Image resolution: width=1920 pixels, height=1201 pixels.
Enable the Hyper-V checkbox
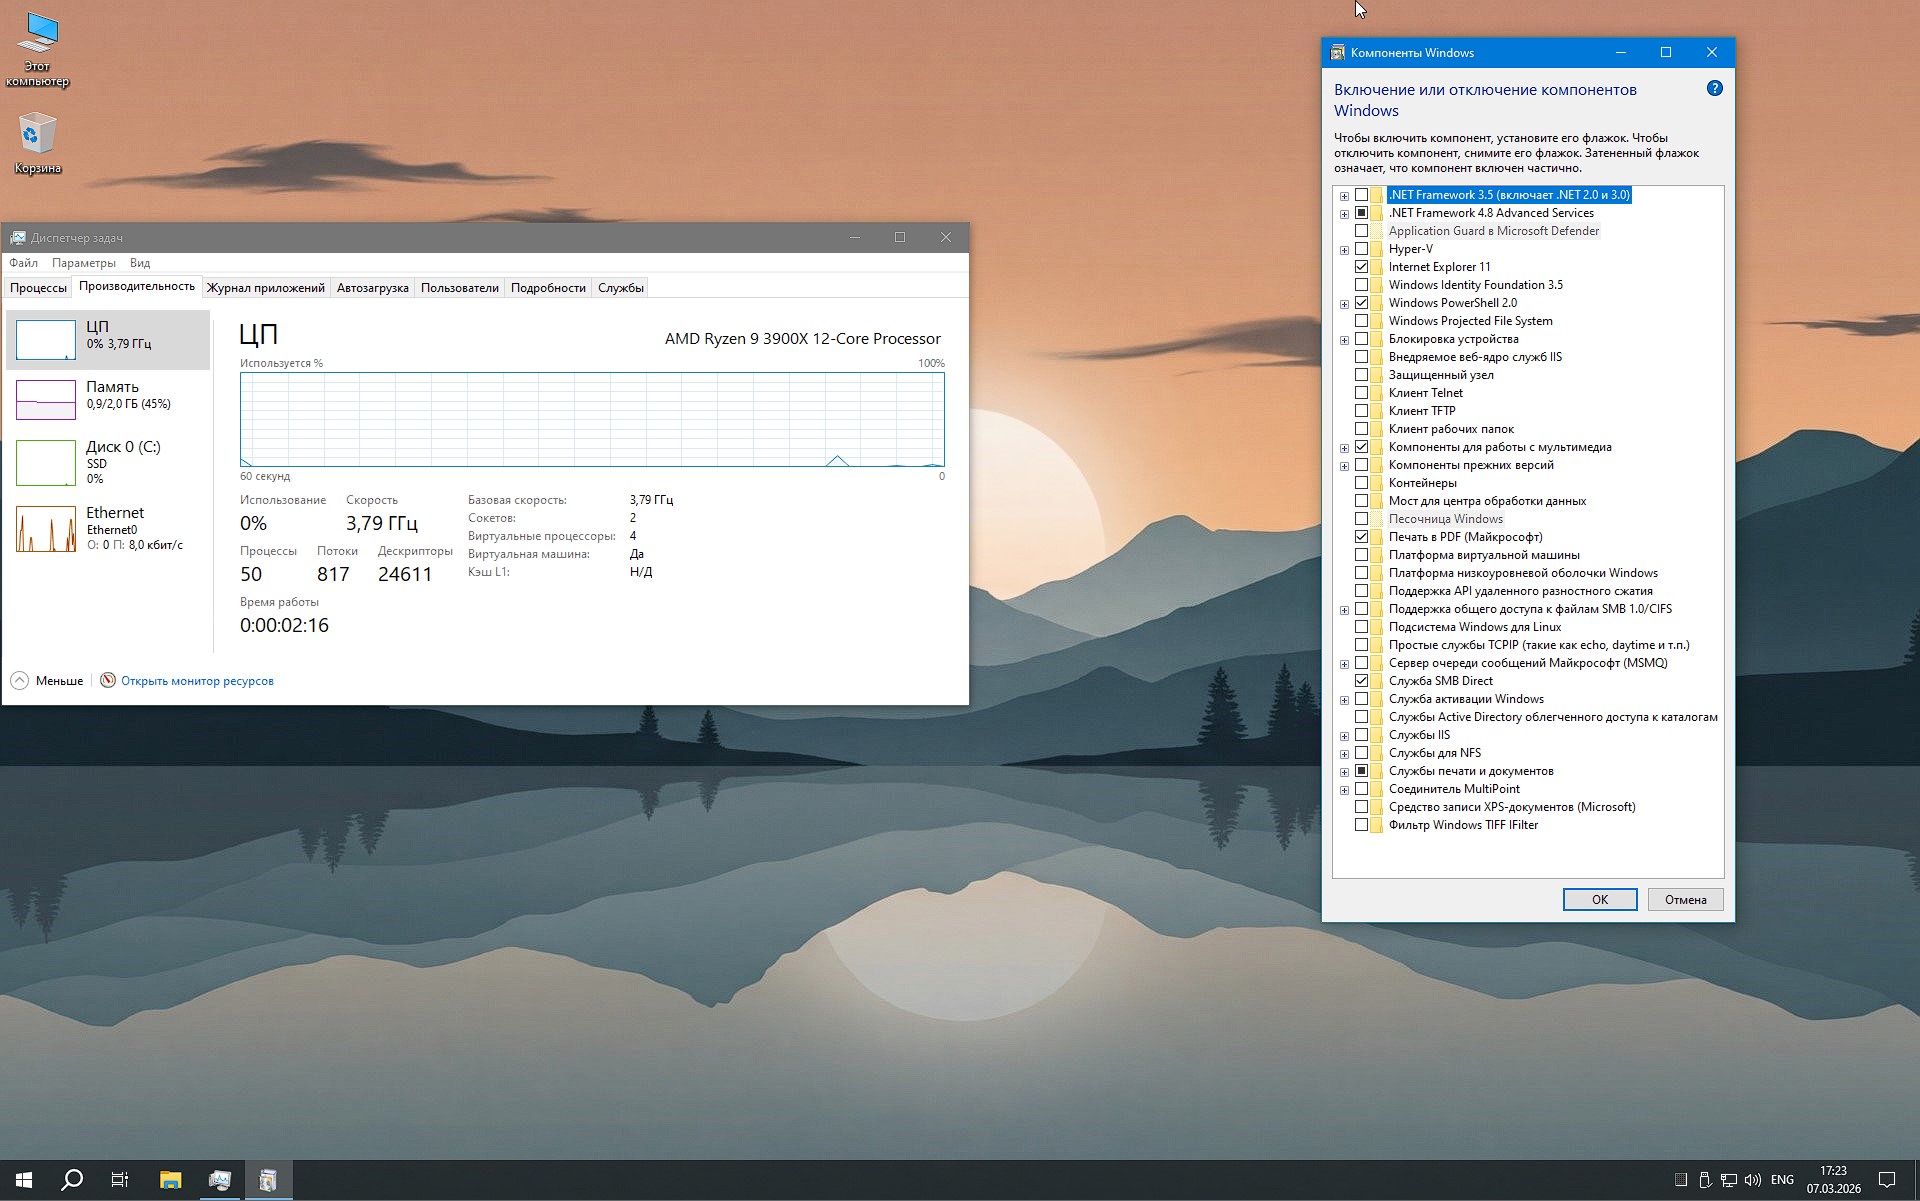1361,249
